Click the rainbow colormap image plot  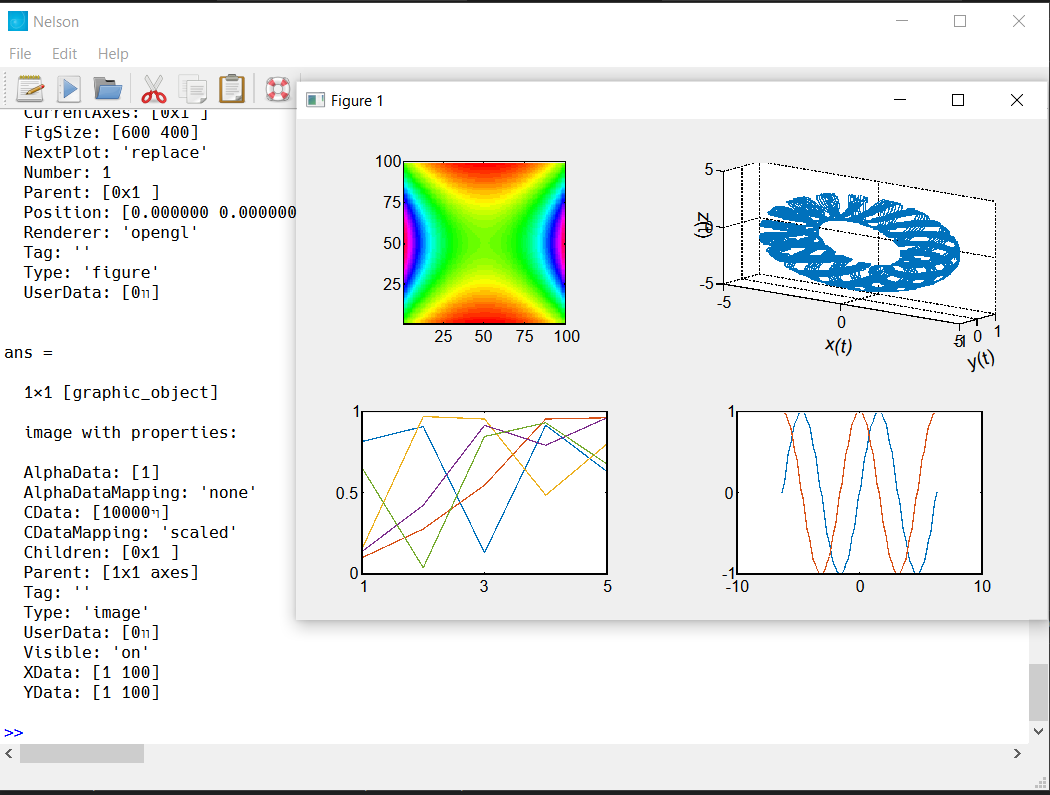click(x=484, y=242)
